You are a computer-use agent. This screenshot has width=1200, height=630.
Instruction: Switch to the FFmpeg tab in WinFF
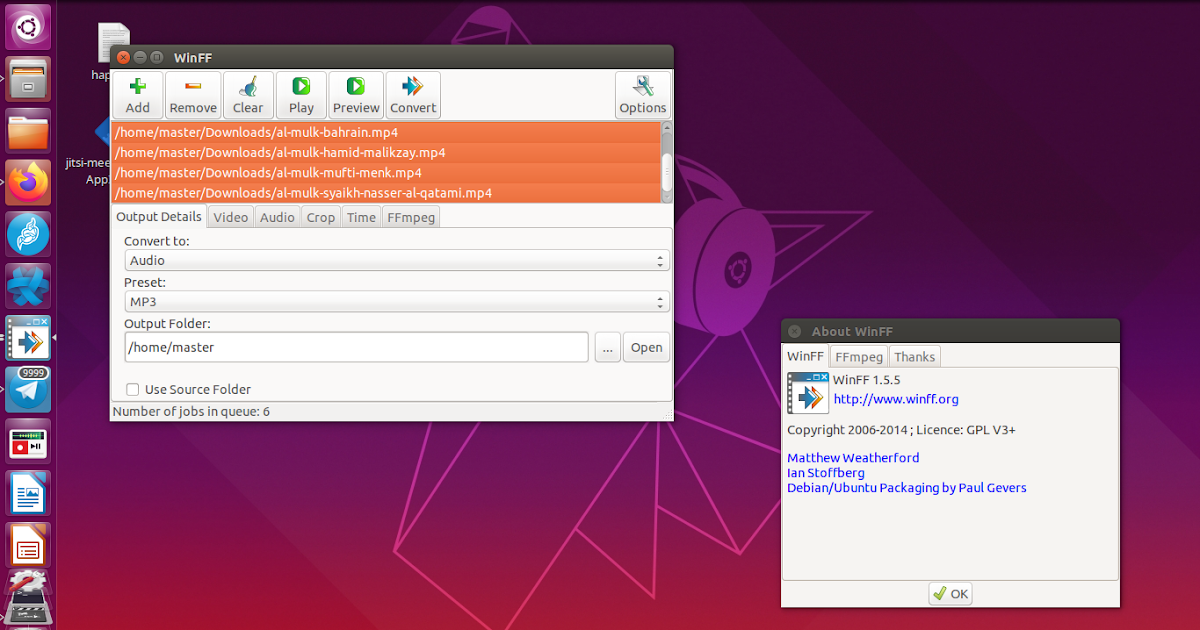pyautogui.click(x=410, y=217)
